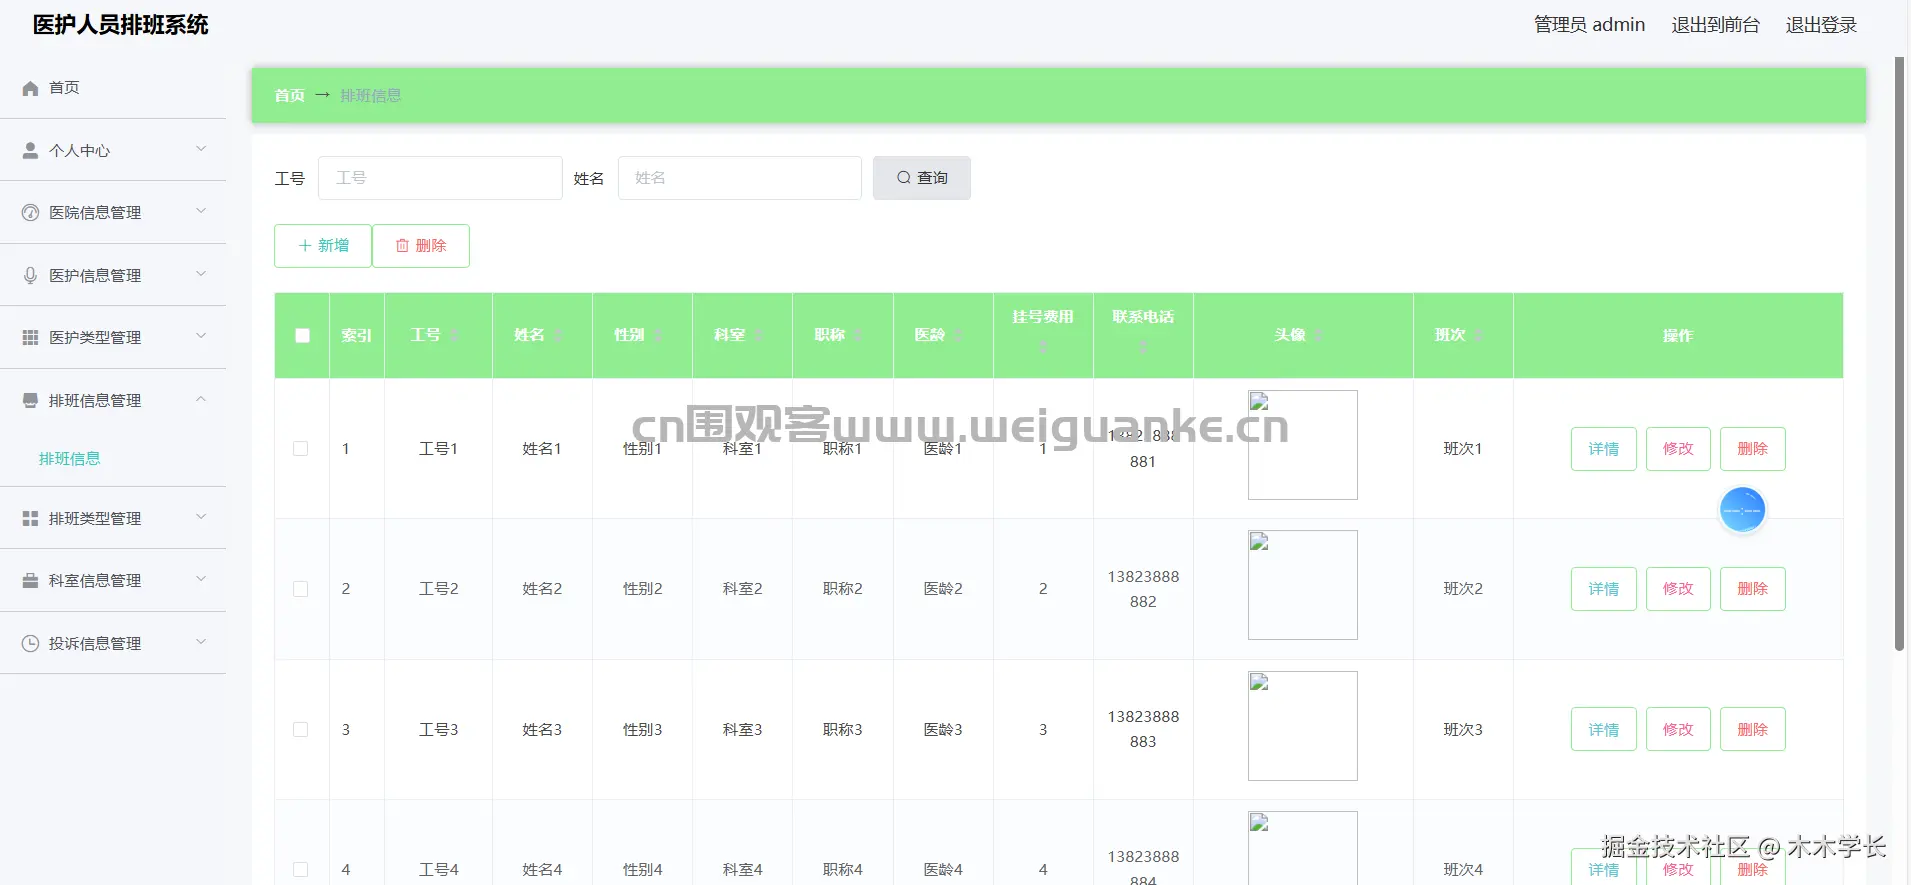Click 退出到前台 link
1911x885 pixels.
tap(1715, 25)
